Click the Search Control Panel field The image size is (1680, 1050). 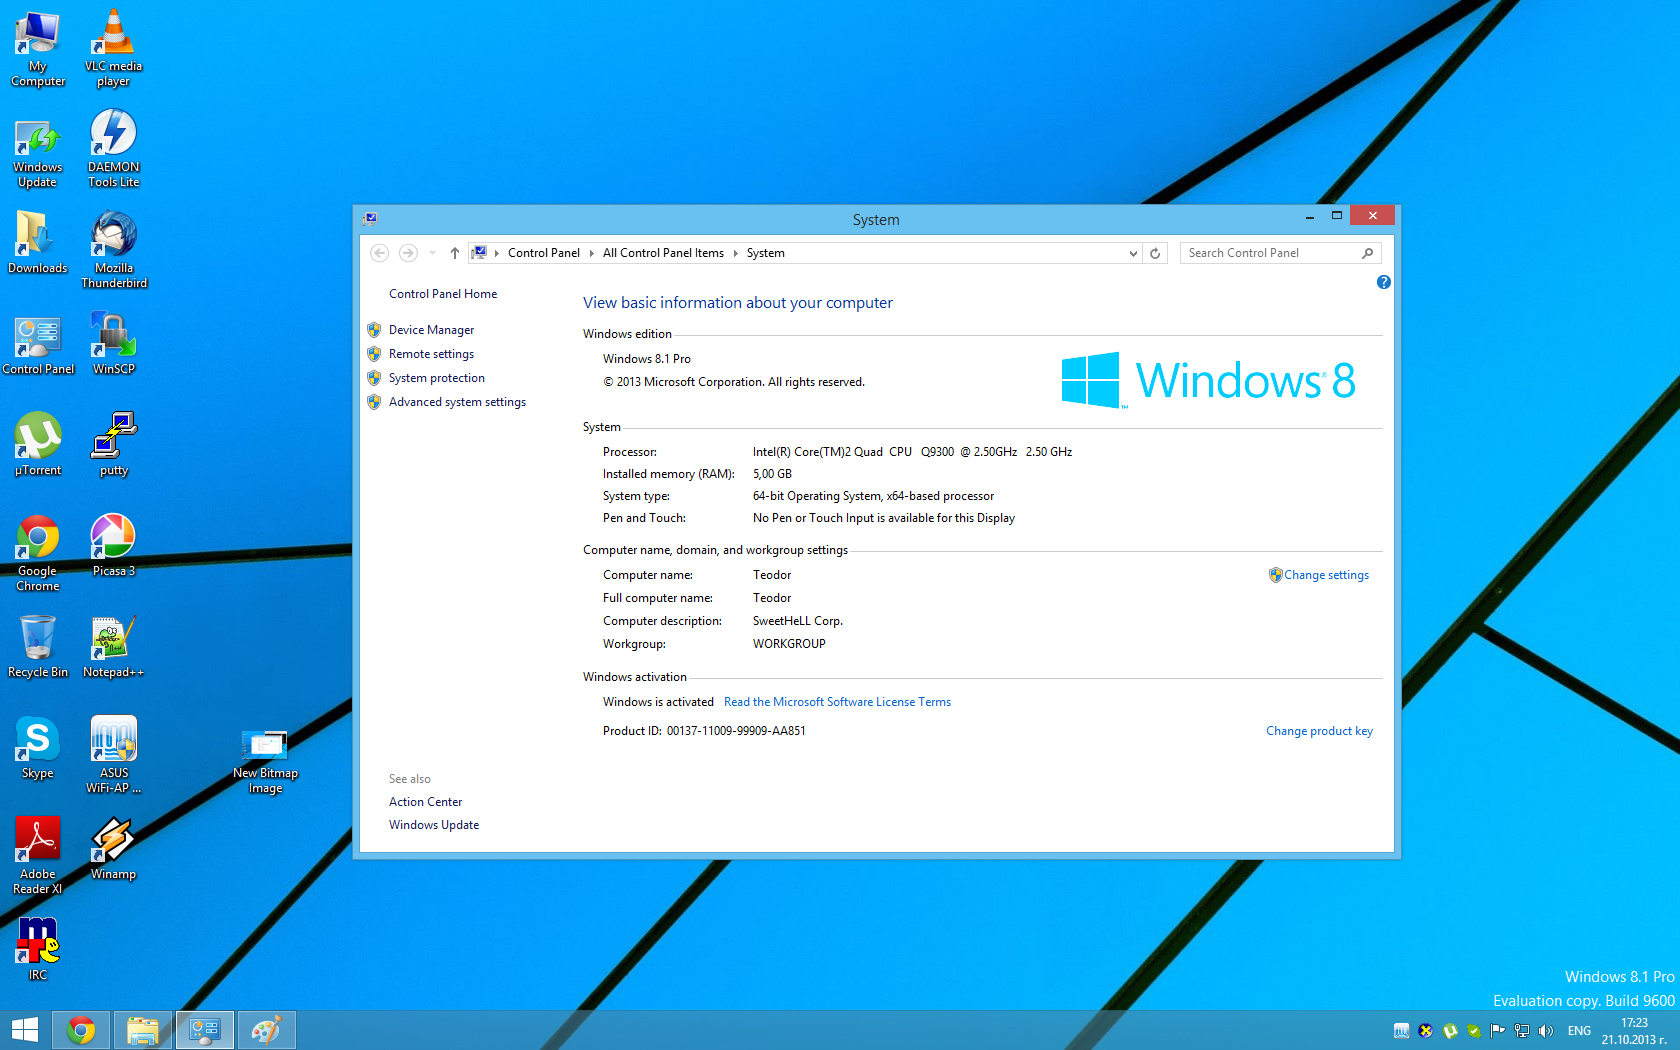tap(1270, 253)
